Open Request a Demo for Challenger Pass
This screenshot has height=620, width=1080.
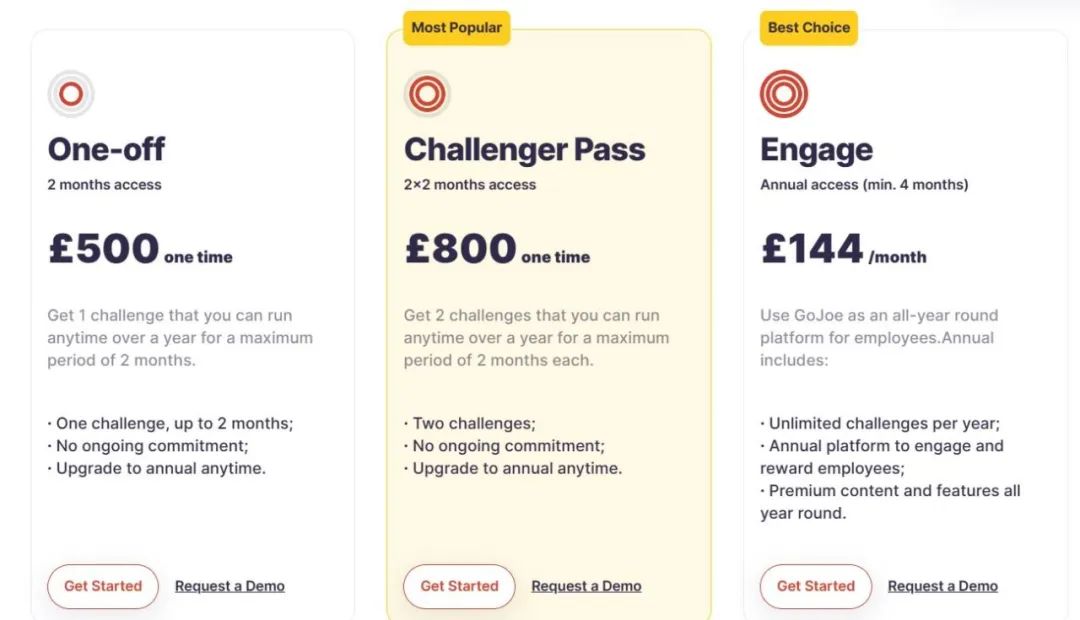[586, 586]
